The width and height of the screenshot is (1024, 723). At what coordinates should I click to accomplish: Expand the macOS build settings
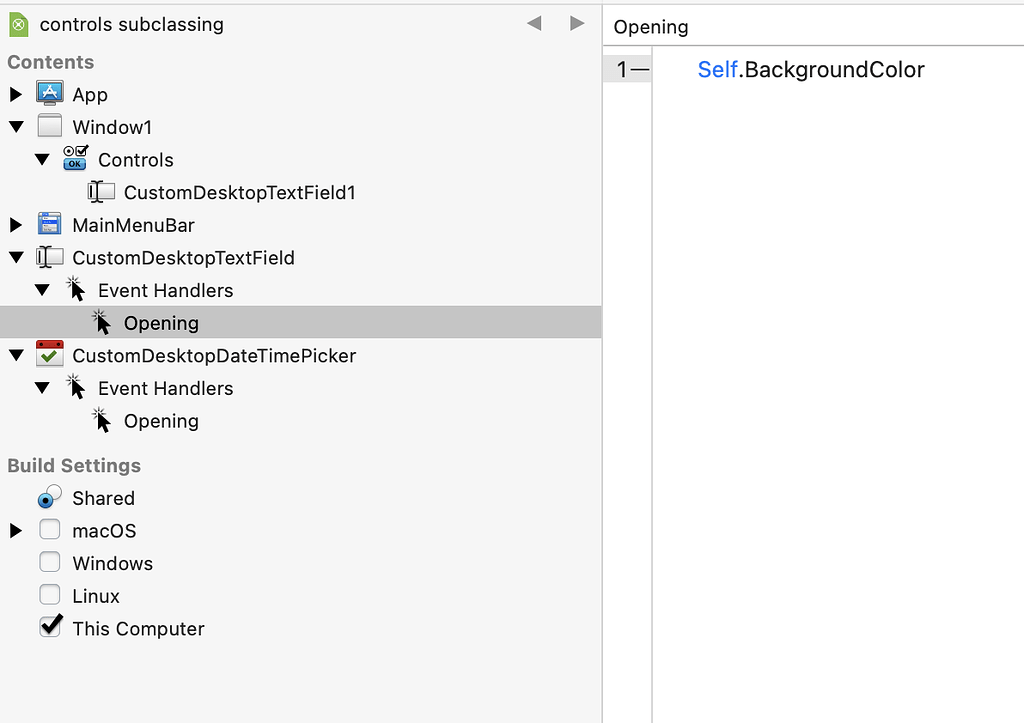tap(15, 530)
